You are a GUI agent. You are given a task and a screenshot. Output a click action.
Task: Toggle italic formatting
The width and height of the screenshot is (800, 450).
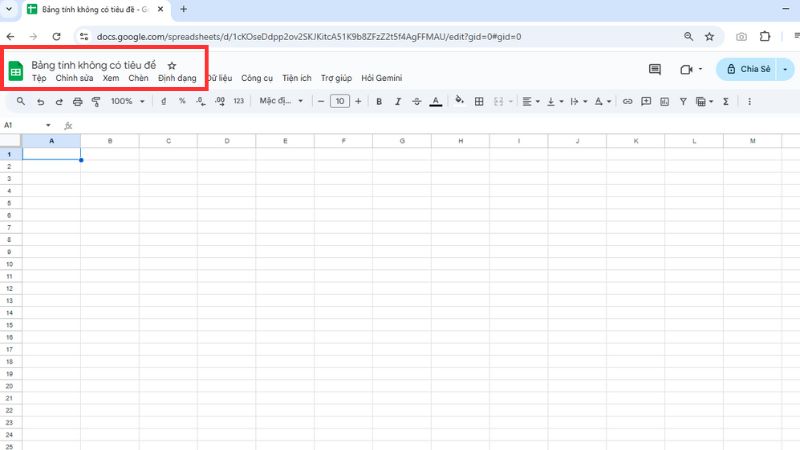point(397,101)
